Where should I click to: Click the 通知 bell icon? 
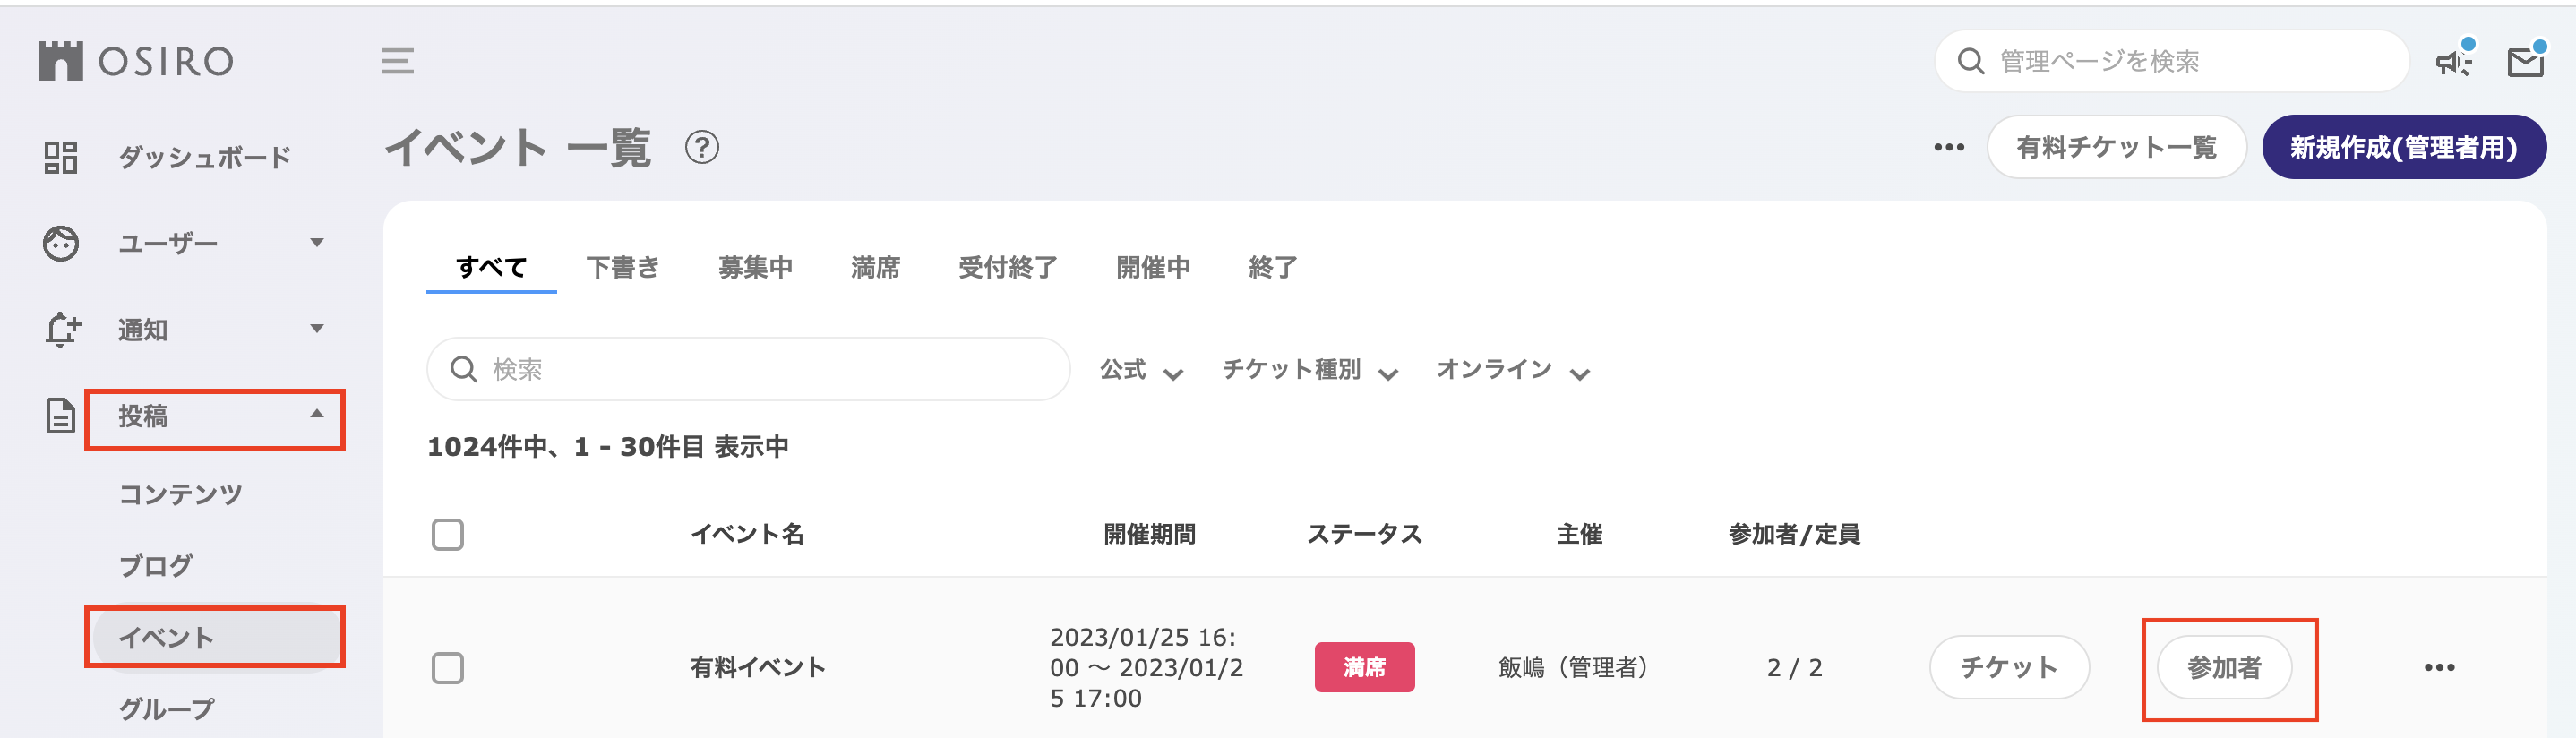62,329
